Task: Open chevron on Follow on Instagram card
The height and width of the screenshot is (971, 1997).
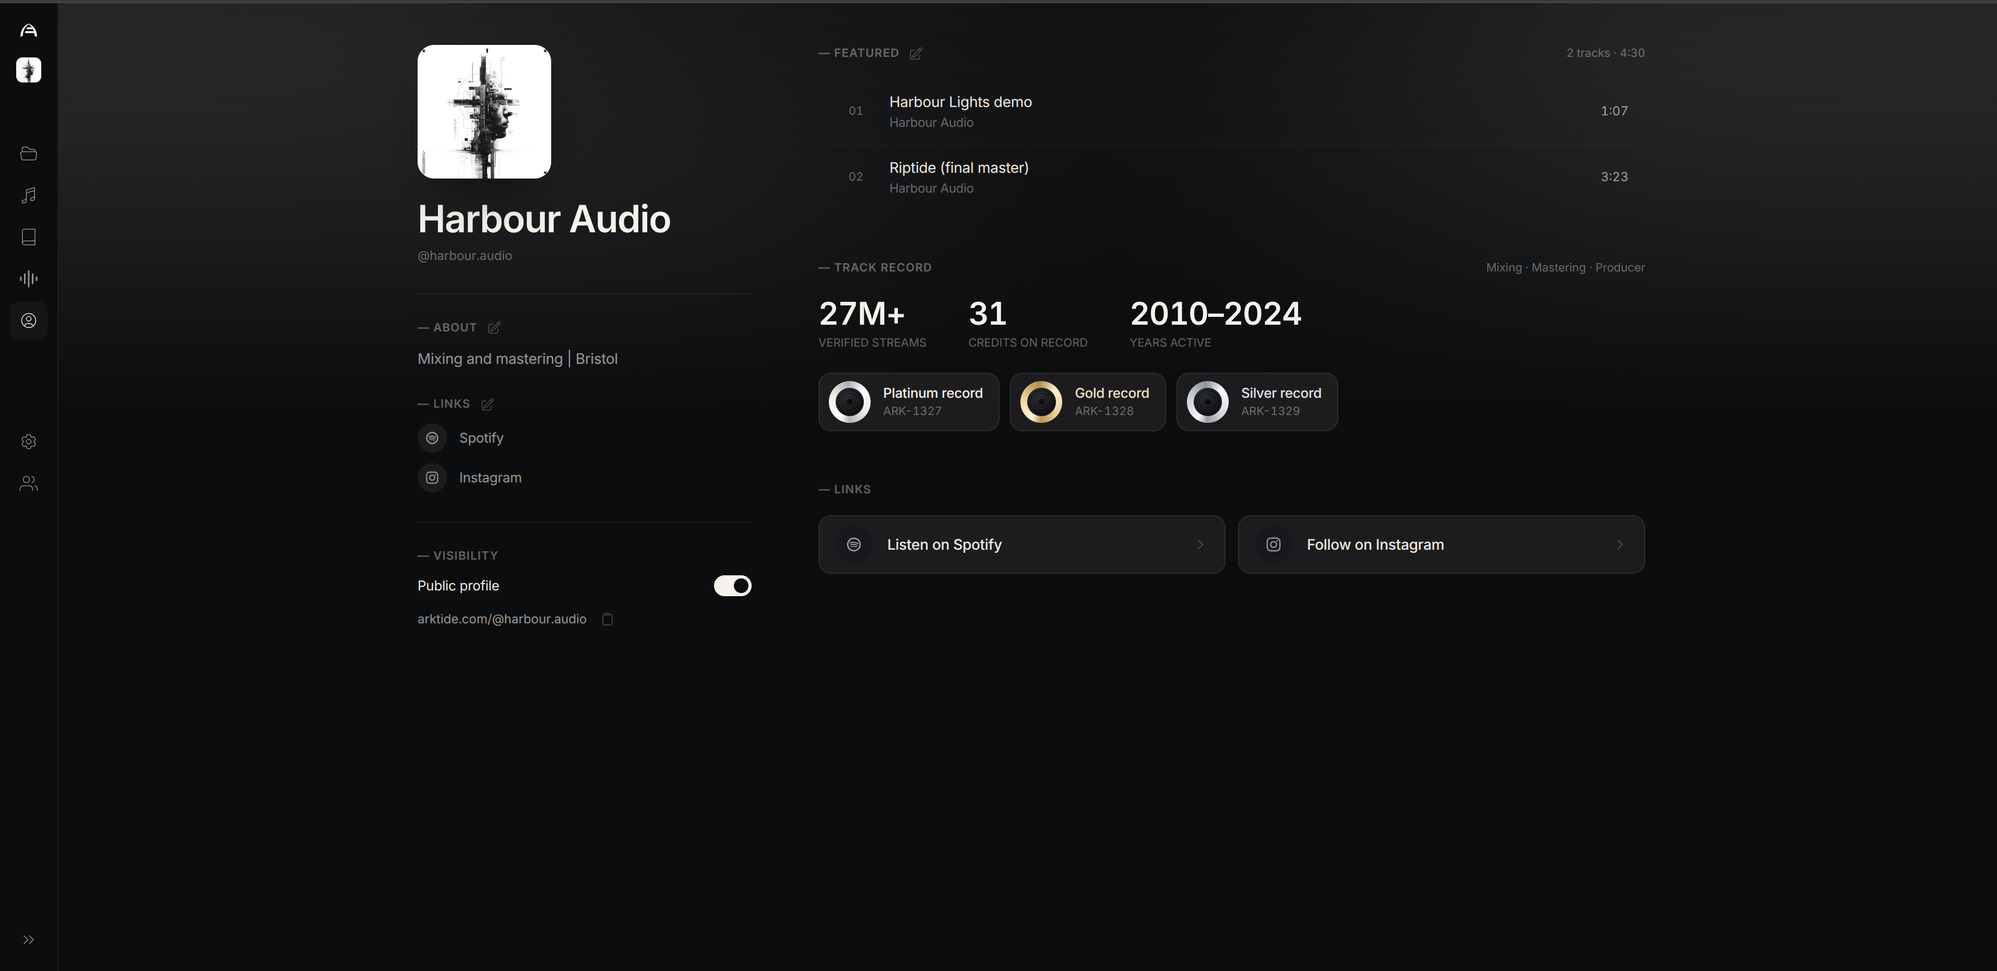Action: pos(1620,545)
